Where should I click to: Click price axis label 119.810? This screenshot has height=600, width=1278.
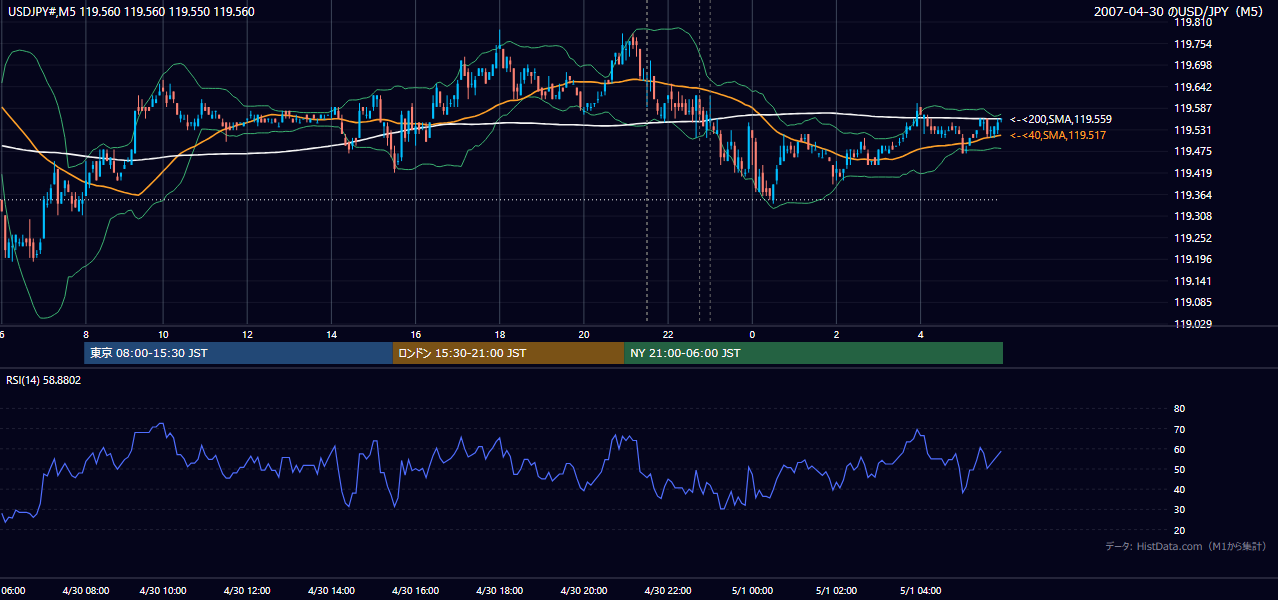(1192, 22)
